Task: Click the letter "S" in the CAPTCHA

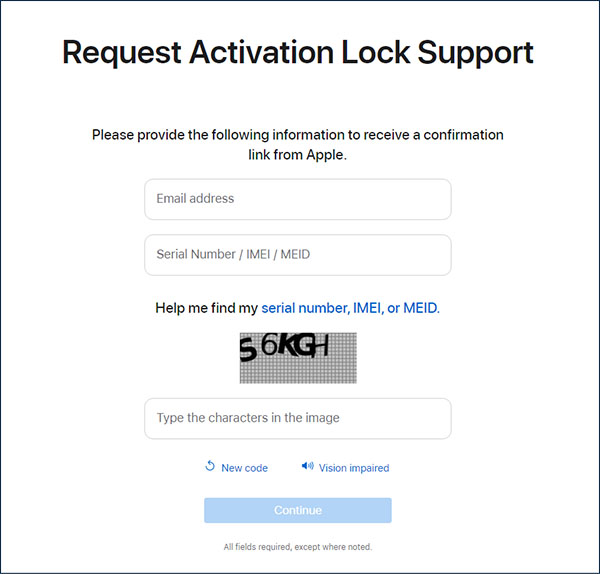Action: click(x=247, y=349)
